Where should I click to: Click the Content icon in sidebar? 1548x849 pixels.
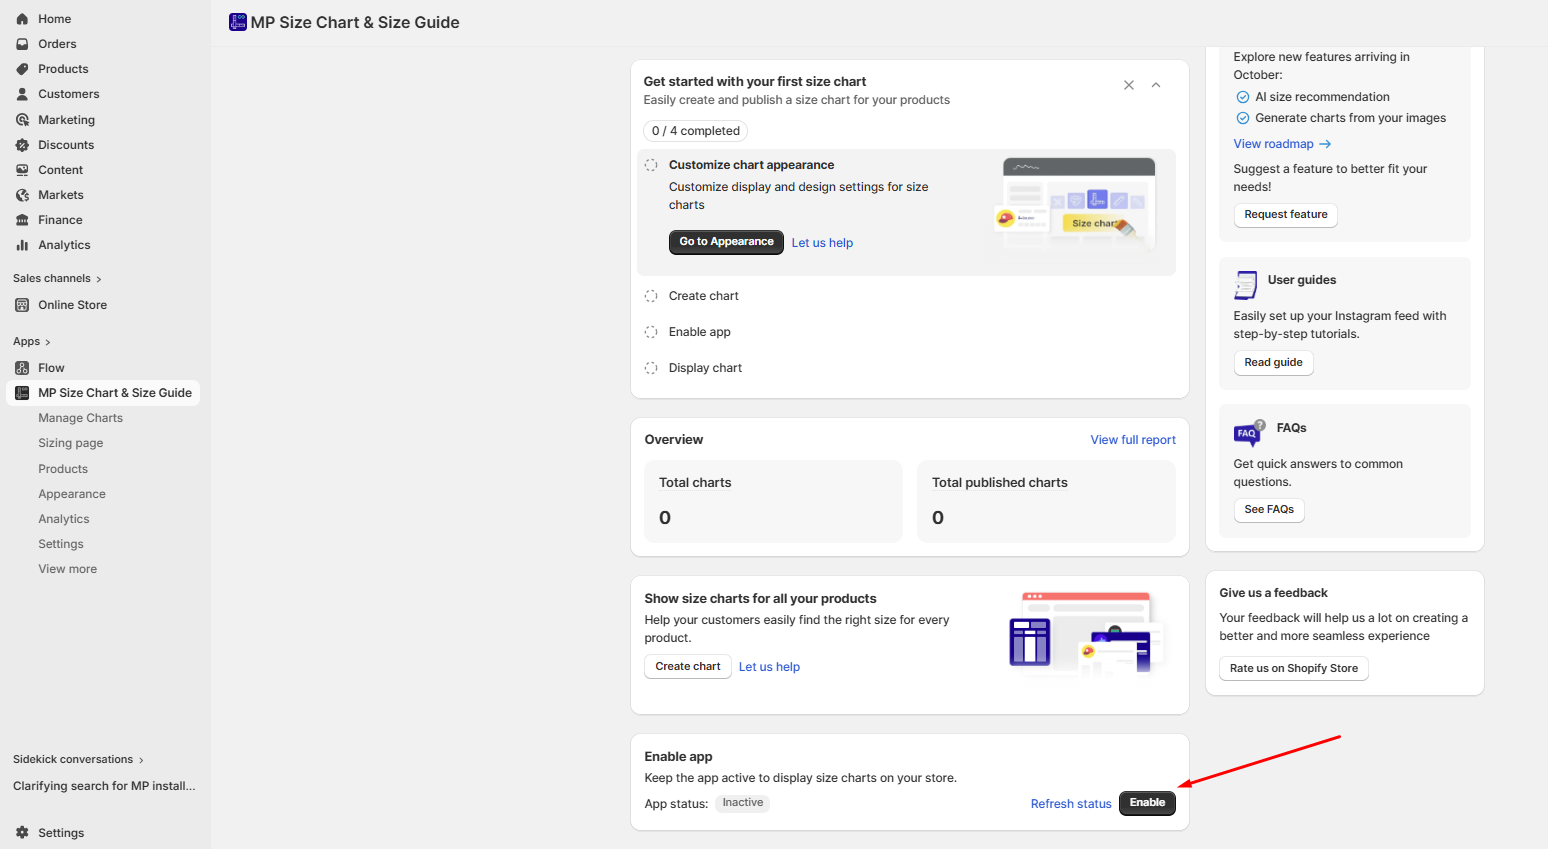(x=22, y=170)
